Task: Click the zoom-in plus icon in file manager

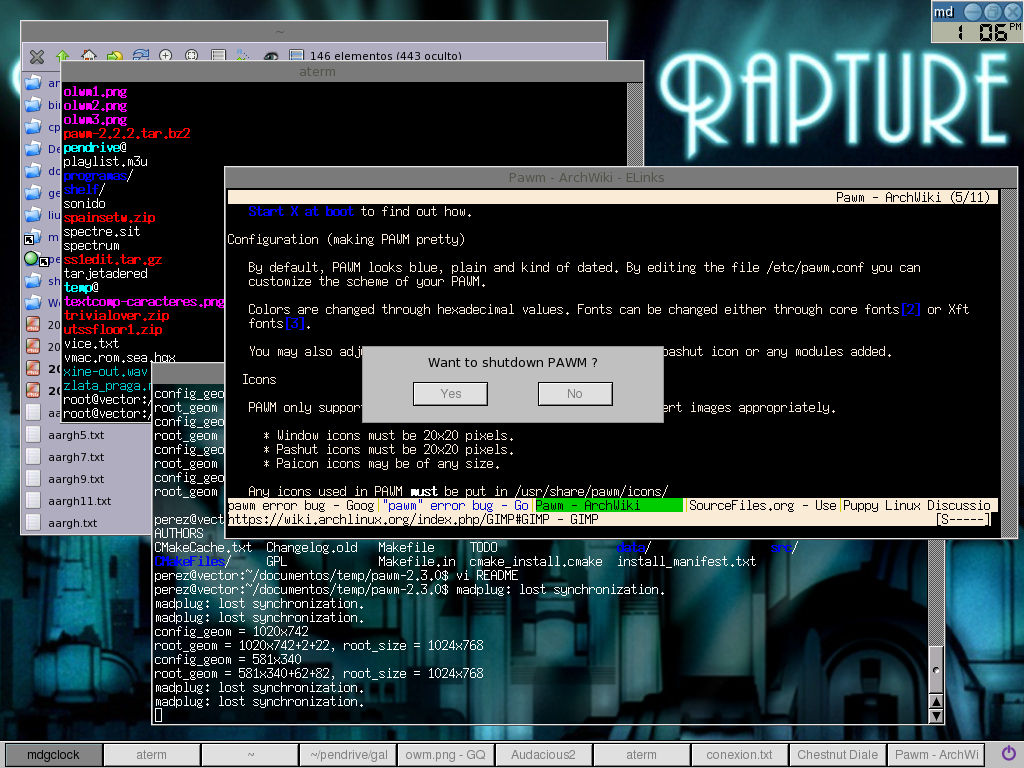Action: pyautogui.click(x=166, y=56)
